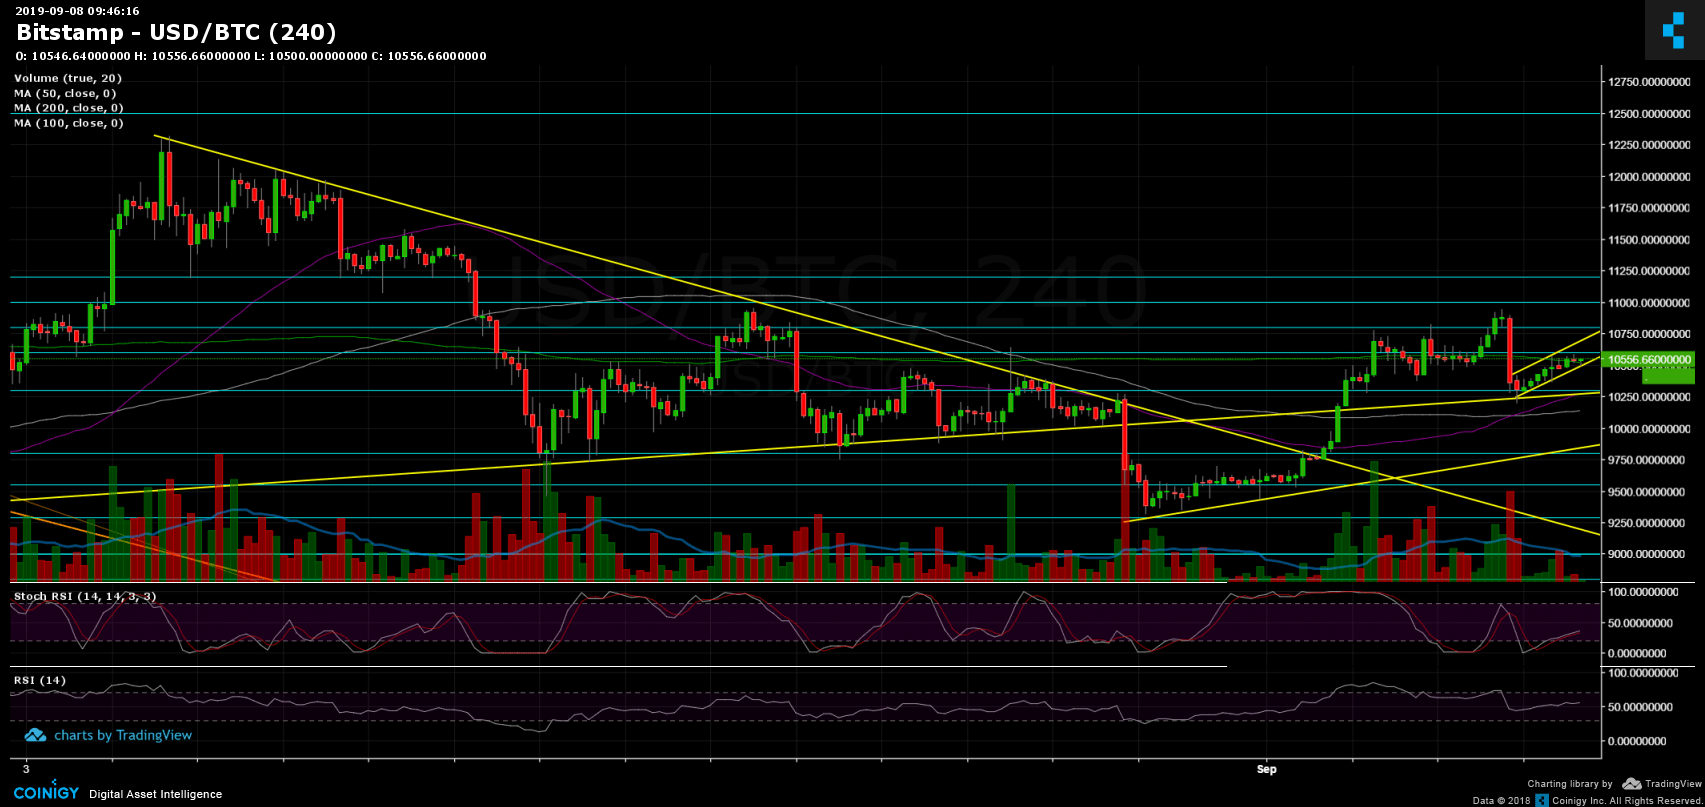
Task: Click the 'Digital Asset Intelligence' tagline
Action: (155, 794)
